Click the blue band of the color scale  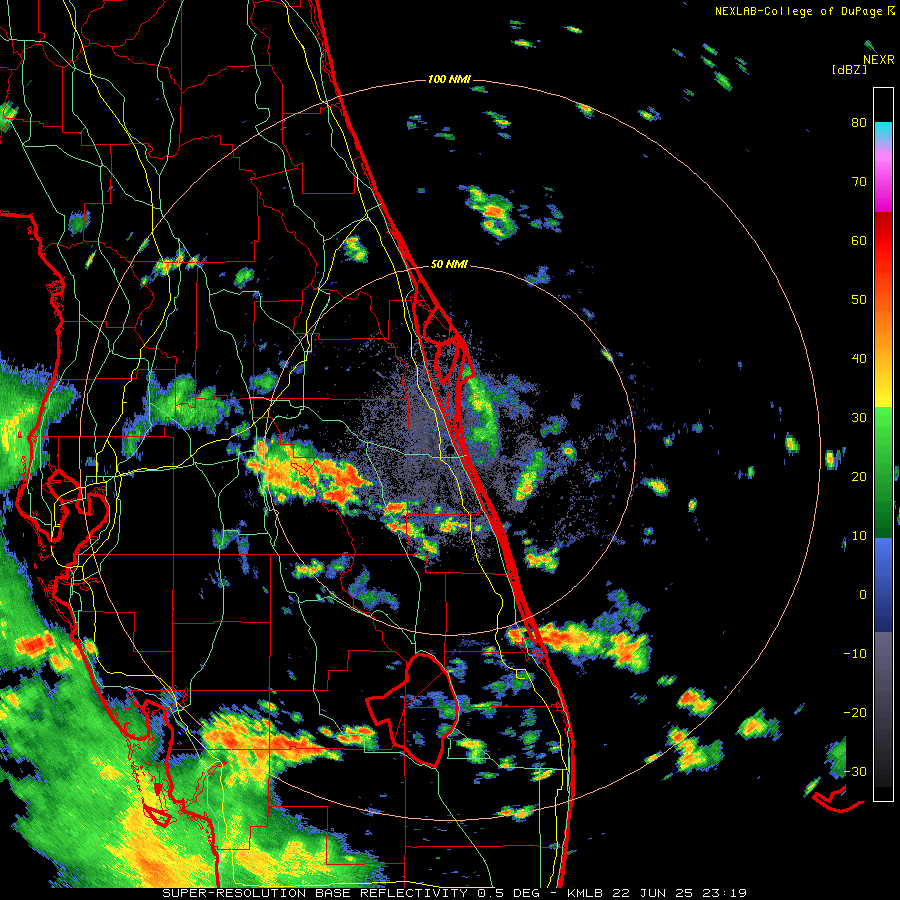(883, 583)
